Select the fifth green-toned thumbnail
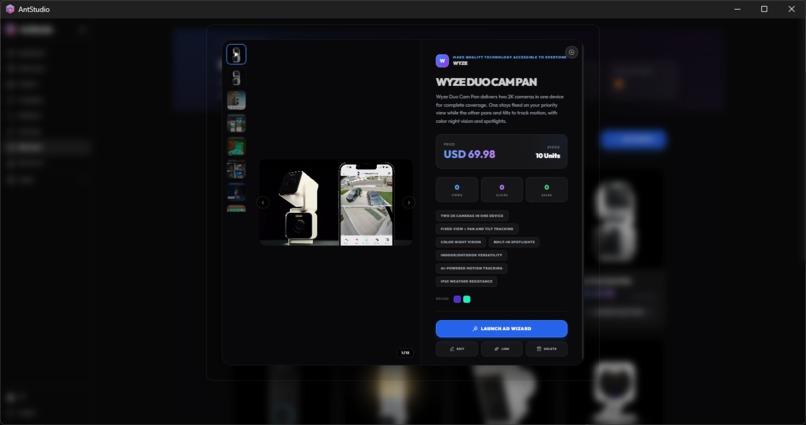Viewport: 806px width, 425px height. (236, 146)
